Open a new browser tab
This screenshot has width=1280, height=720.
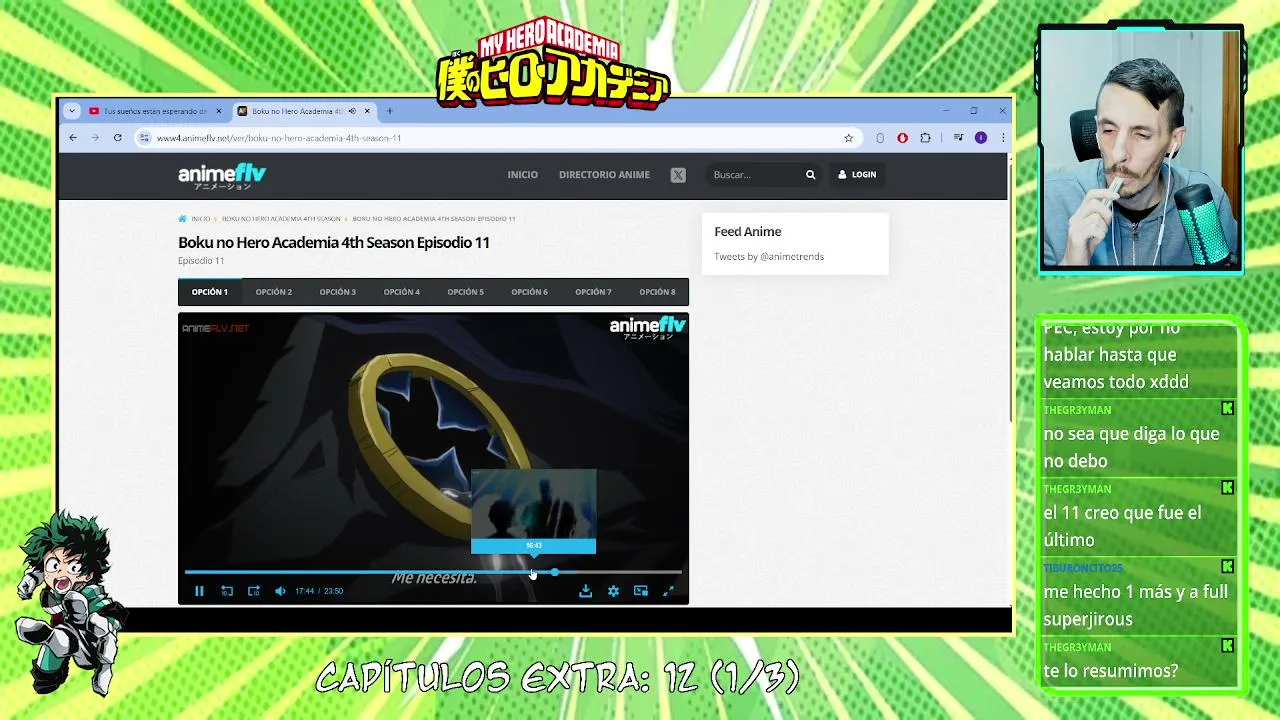tap(390, 111)
